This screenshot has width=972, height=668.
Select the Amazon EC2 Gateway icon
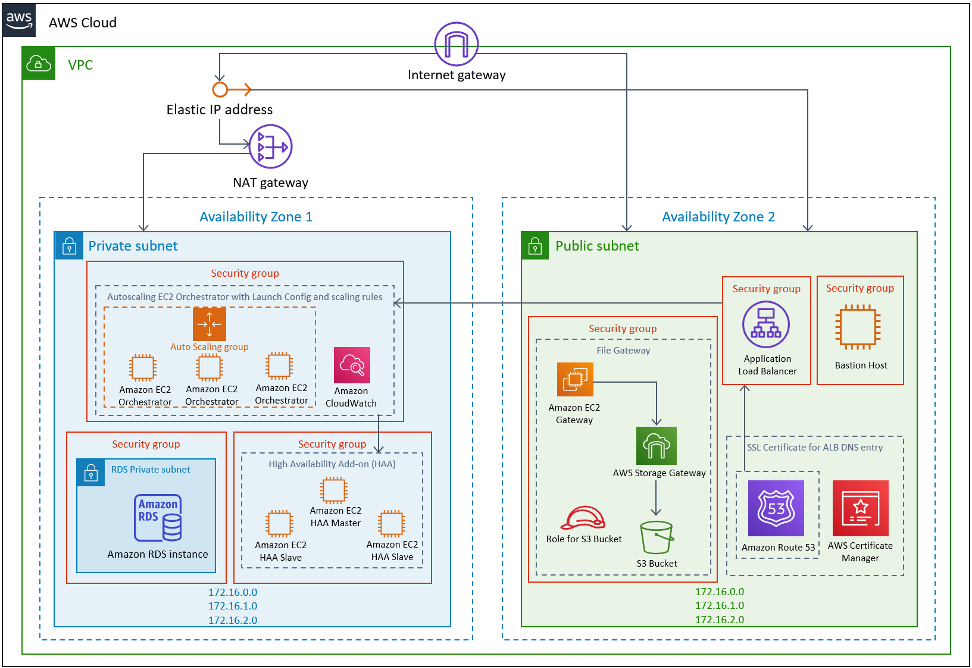click(x=575, y=379)
